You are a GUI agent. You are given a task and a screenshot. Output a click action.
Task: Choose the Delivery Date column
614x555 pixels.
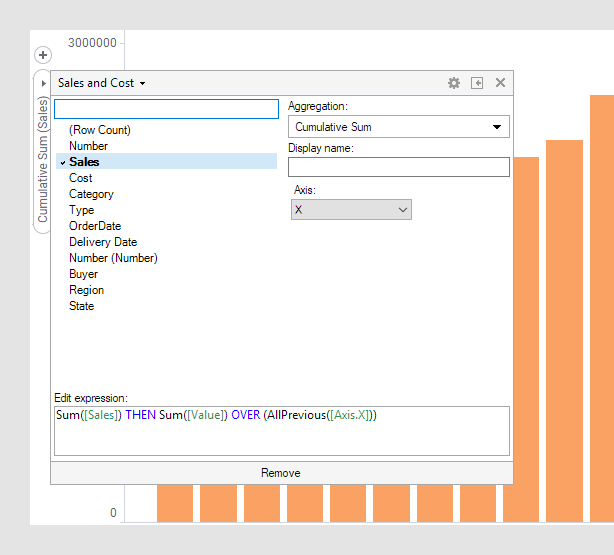tap(103, 242)
